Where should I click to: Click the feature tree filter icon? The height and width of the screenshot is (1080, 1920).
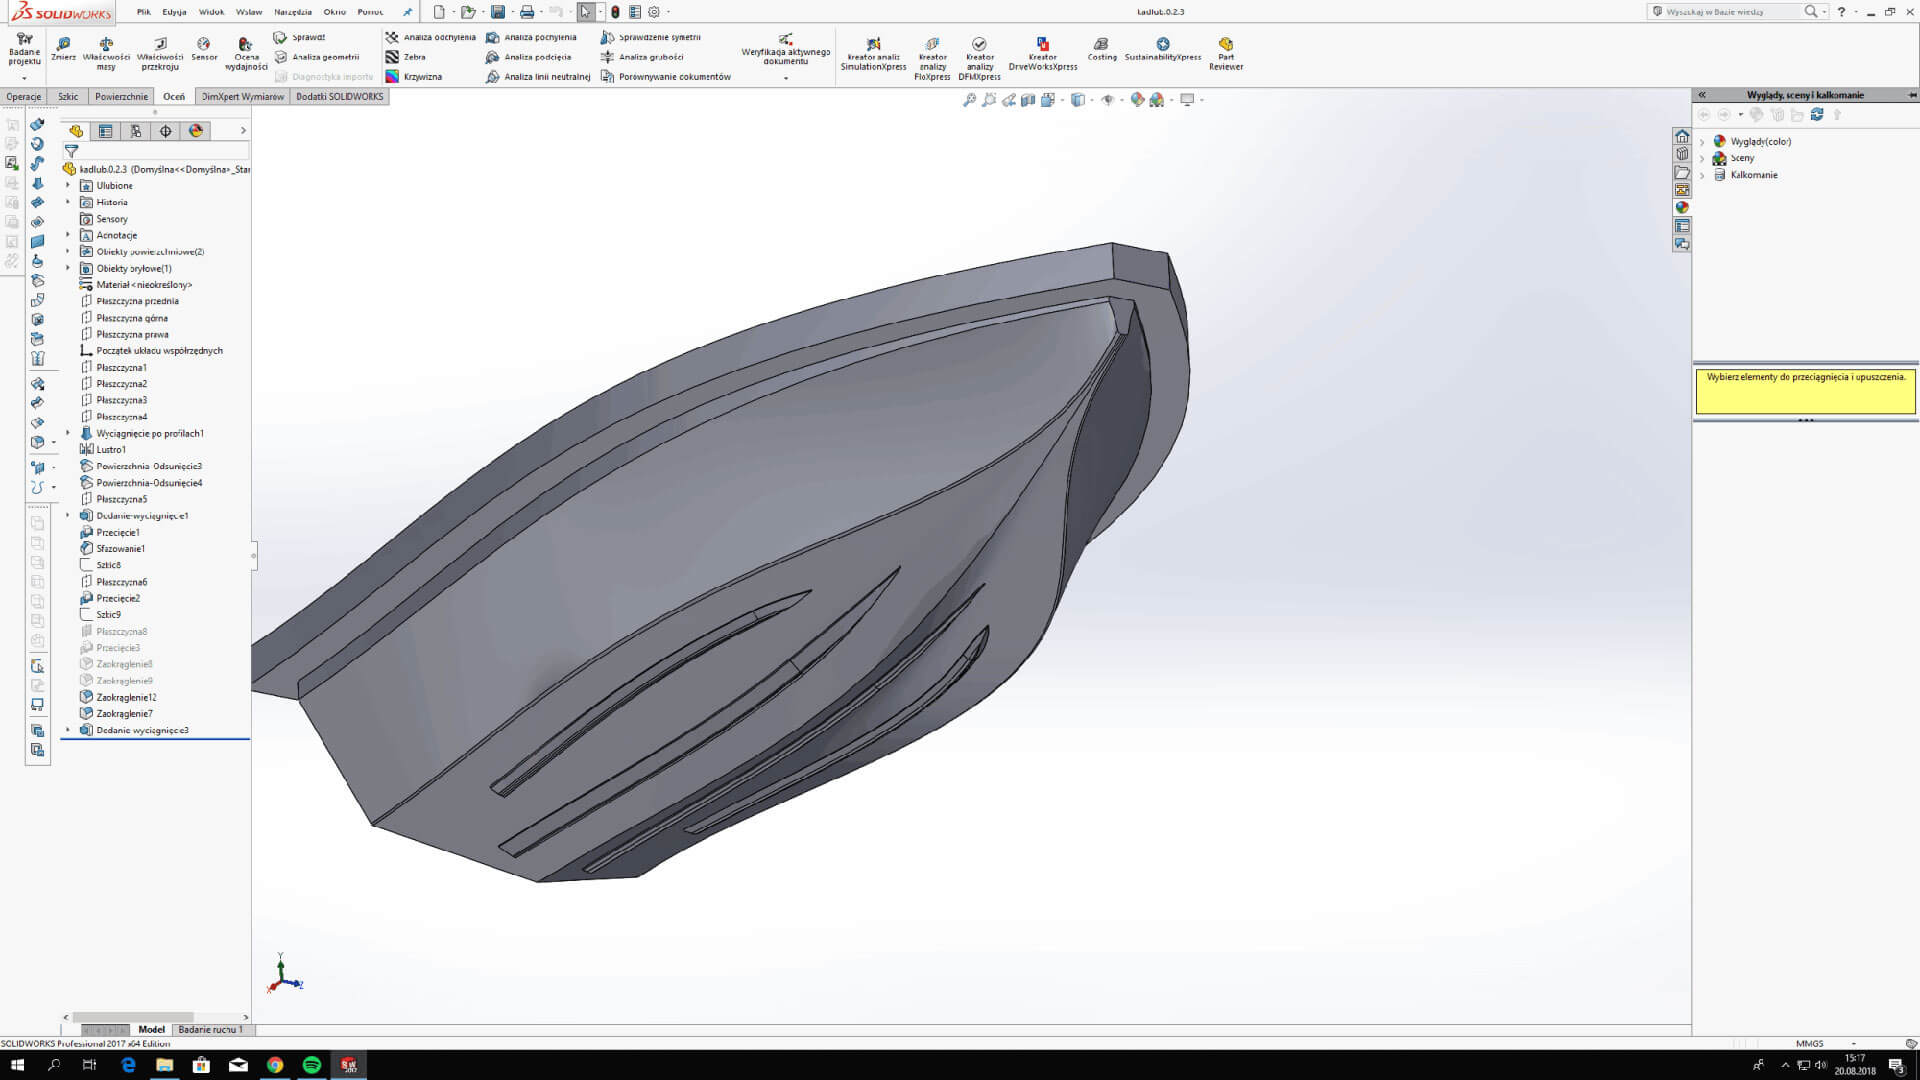(71, 151)
